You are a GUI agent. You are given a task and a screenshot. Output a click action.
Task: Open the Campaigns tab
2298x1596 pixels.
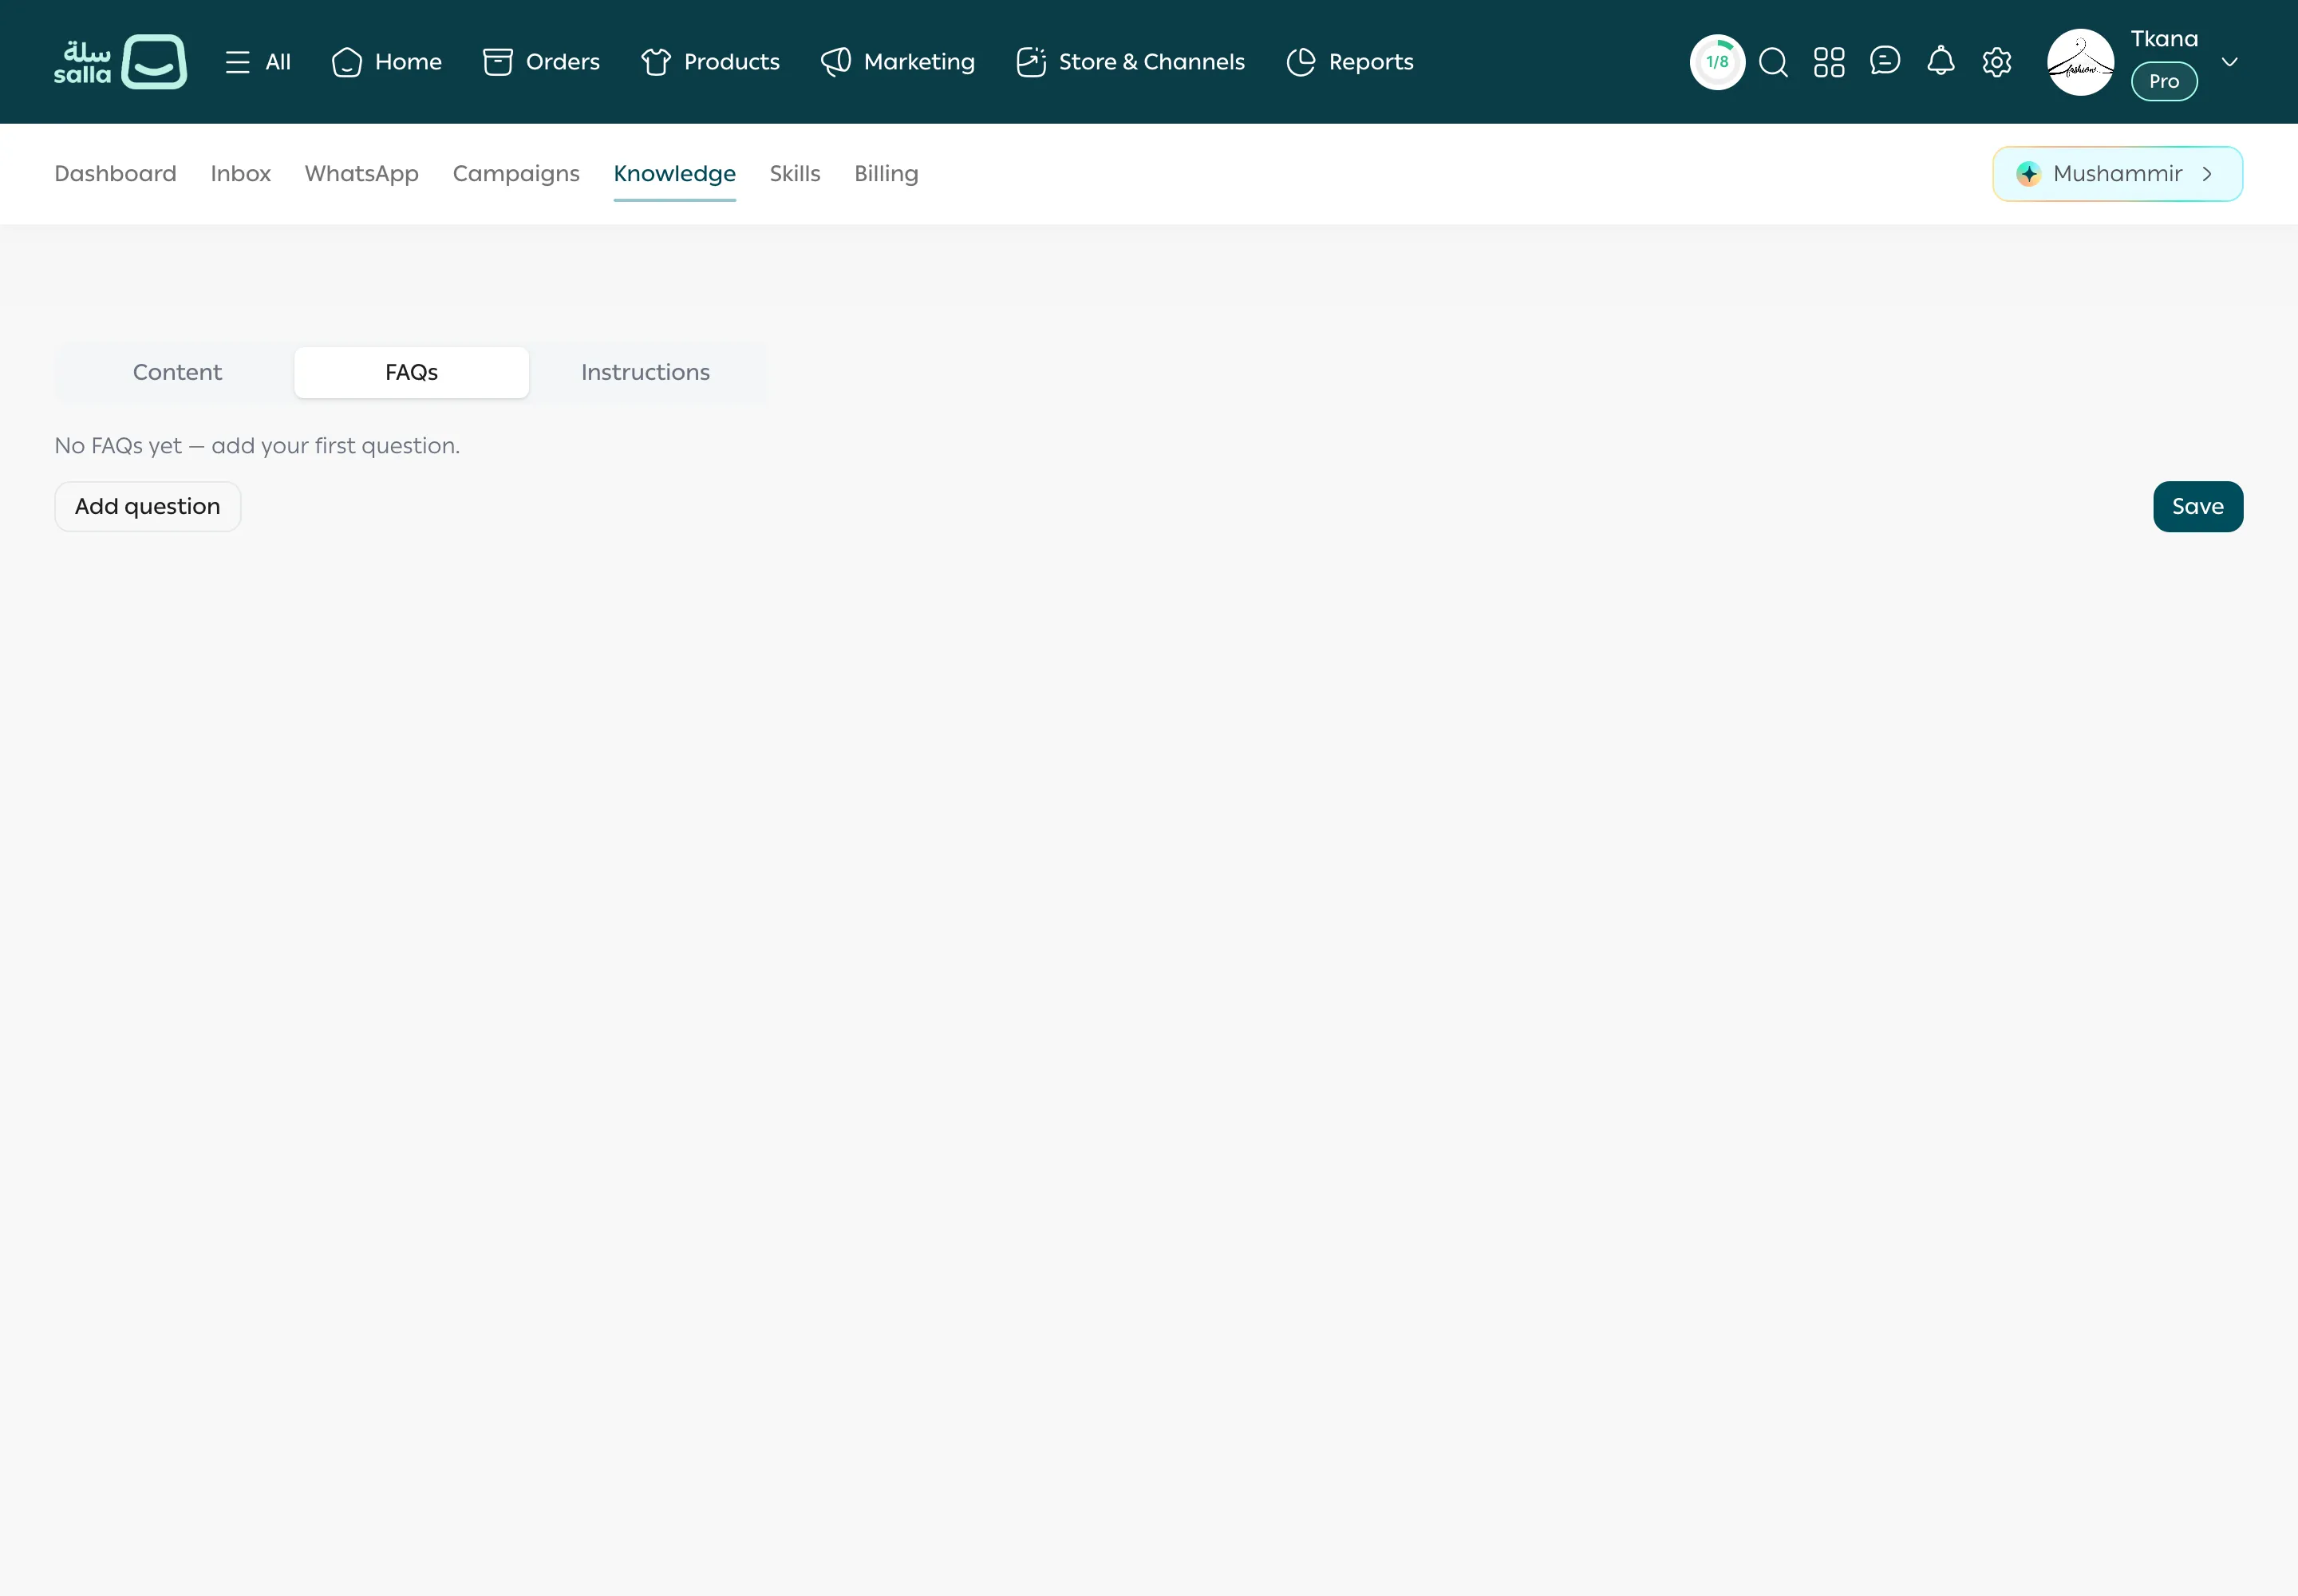tap(516, 174)
